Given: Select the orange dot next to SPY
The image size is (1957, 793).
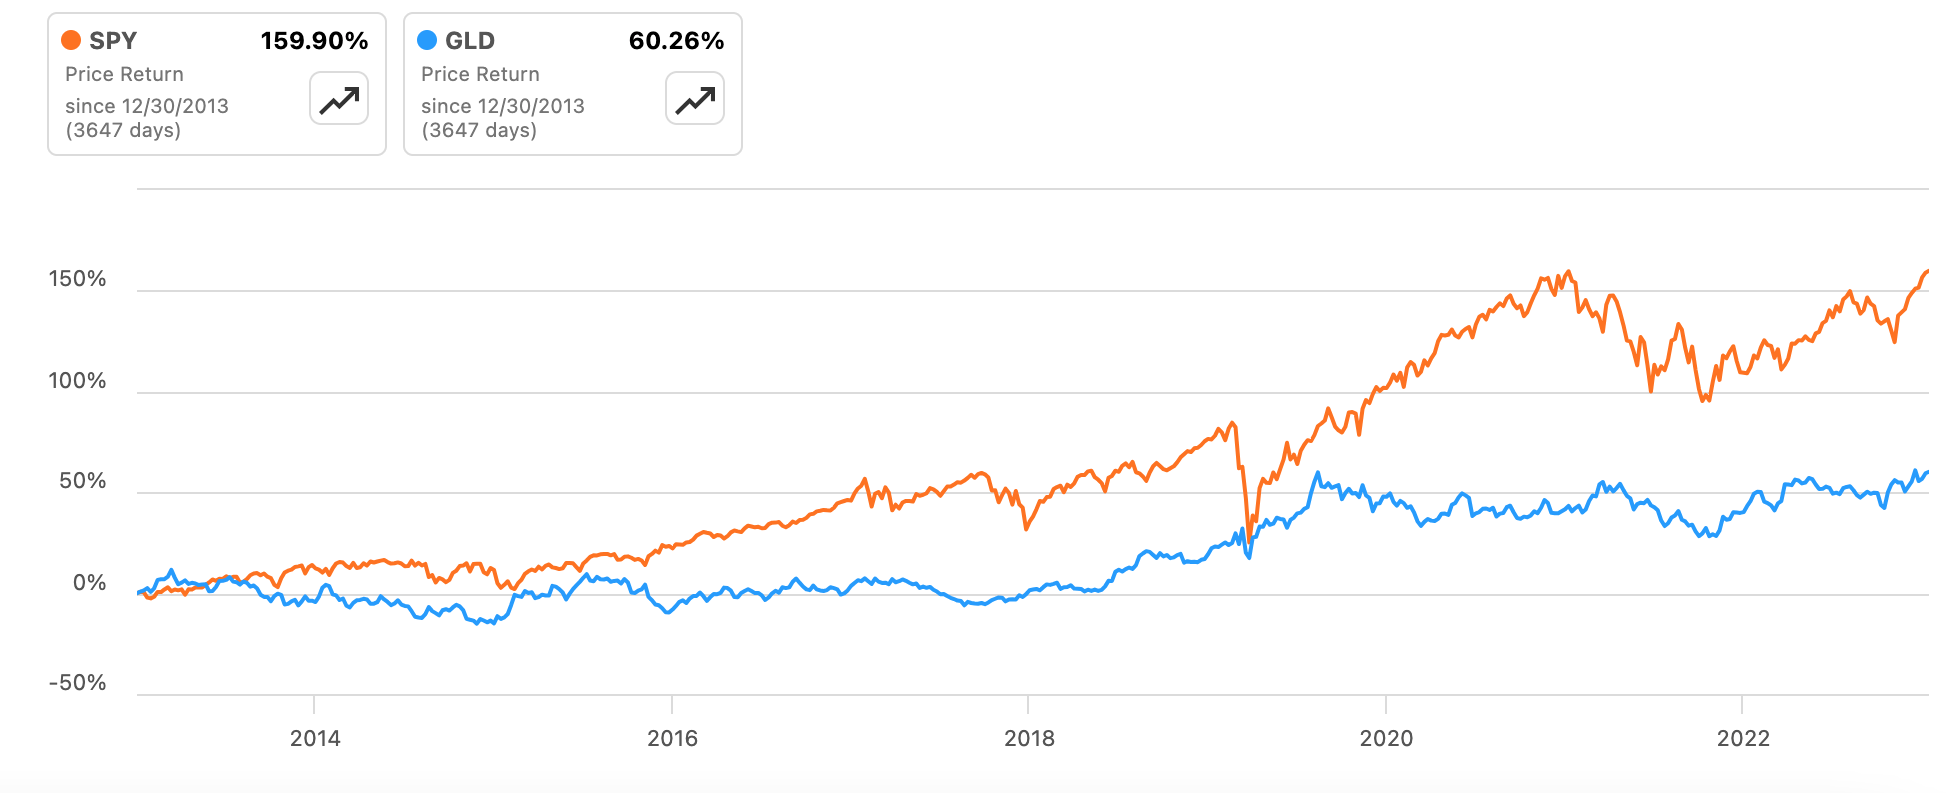Looking at the screenshot, I should (x=69, y=41).
